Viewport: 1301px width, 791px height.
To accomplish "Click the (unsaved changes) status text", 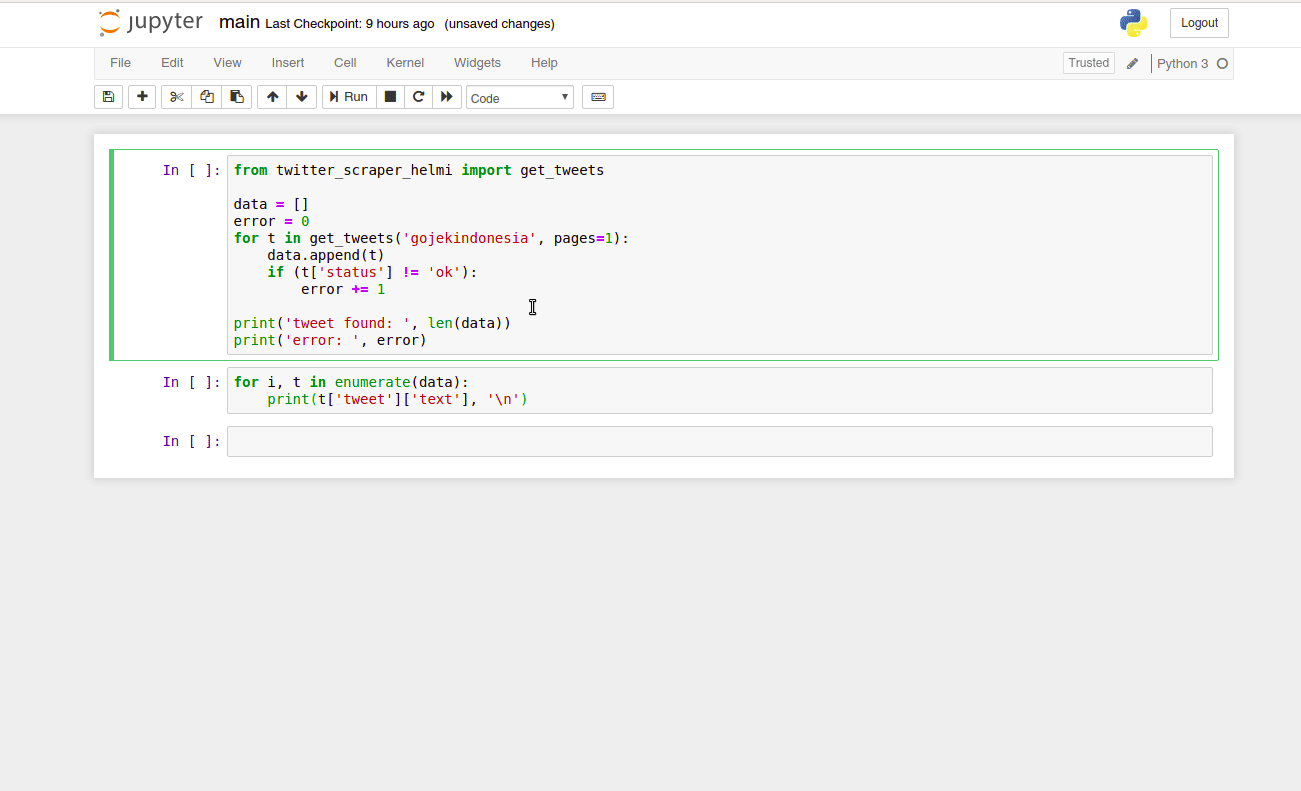I will pos(499,24).
